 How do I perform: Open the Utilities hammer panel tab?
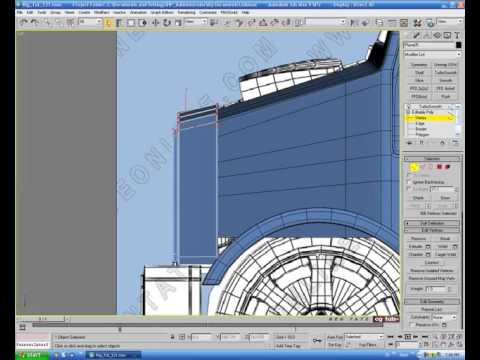457,35
